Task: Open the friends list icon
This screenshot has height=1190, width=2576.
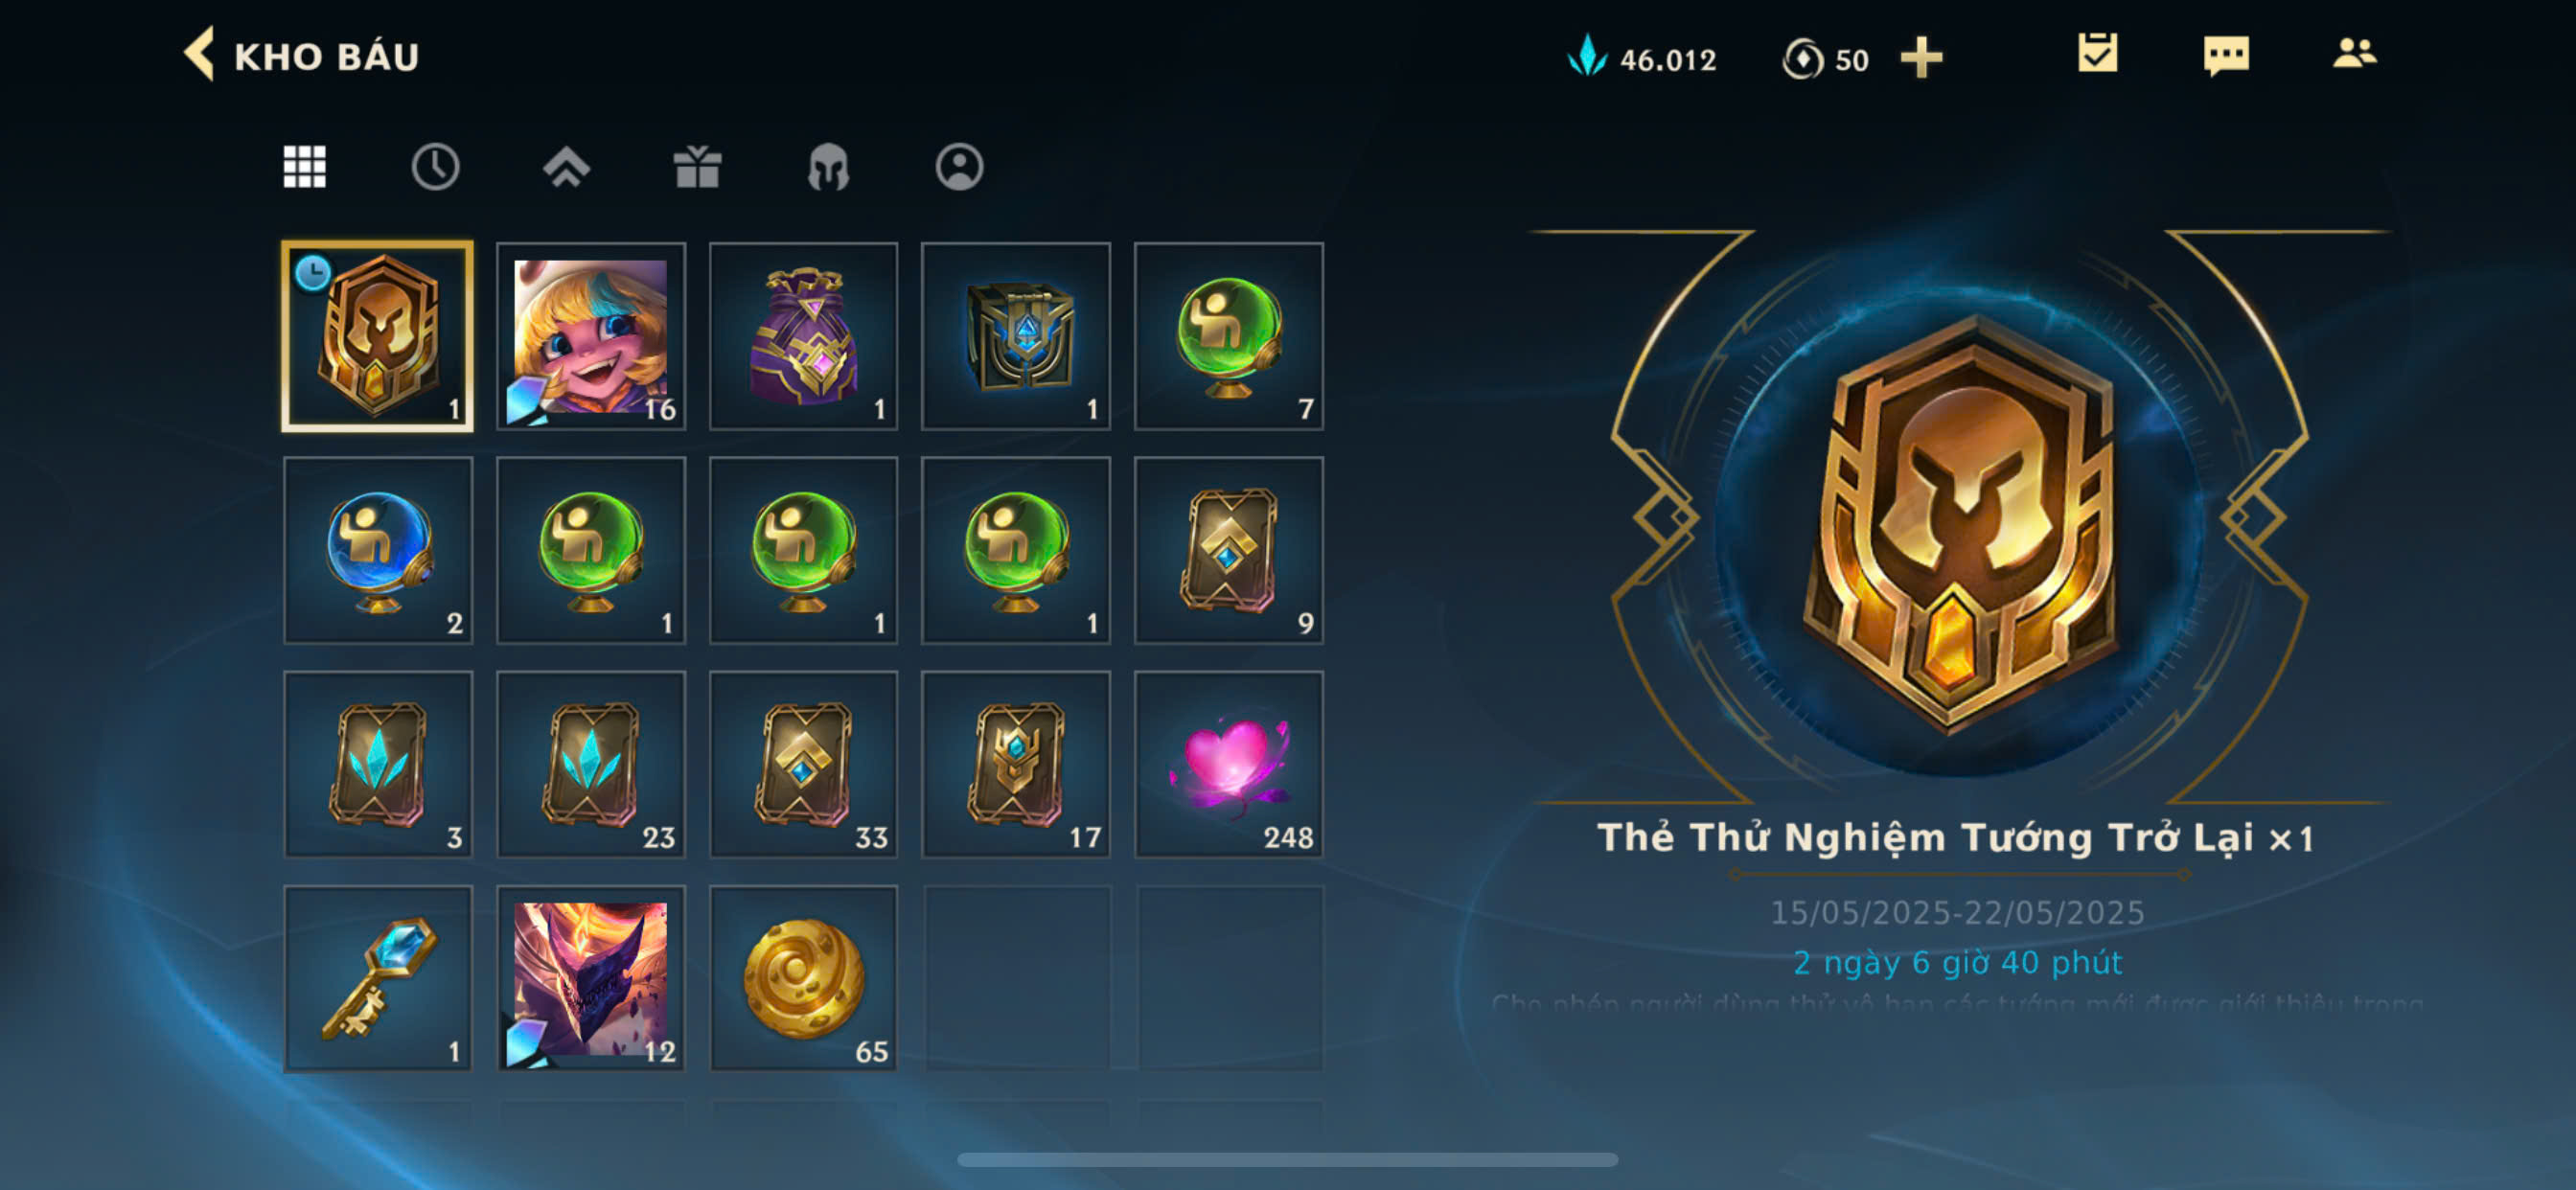Action: click(x=2354, y=54)
